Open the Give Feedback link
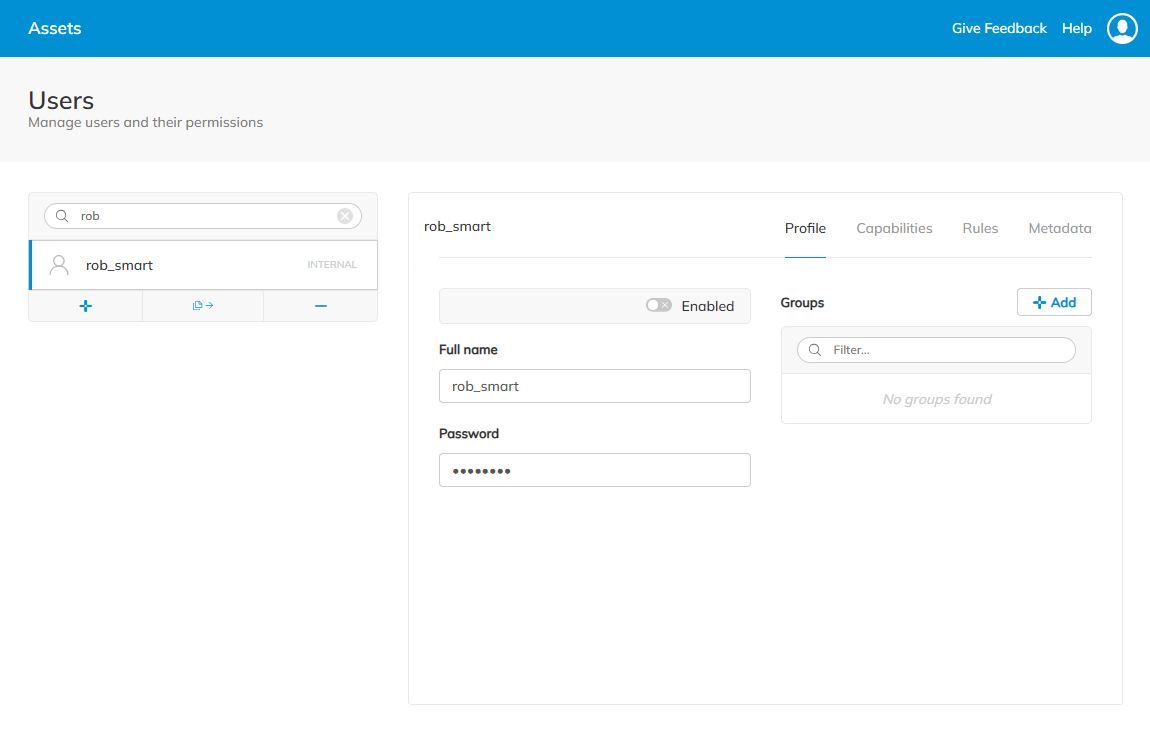The width and height of the screenshot is (1150, 732). pyautogui.click(x=999, y=28)
